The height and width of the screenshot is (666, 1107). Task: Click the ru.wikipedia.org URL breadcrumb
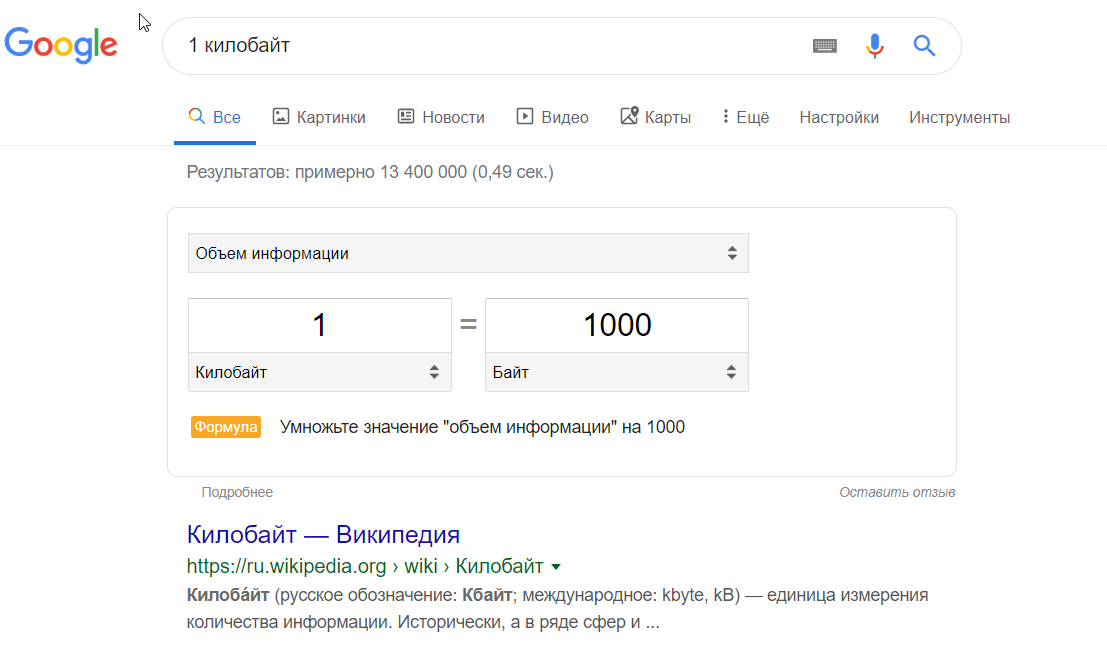click(x=365, y=566)
